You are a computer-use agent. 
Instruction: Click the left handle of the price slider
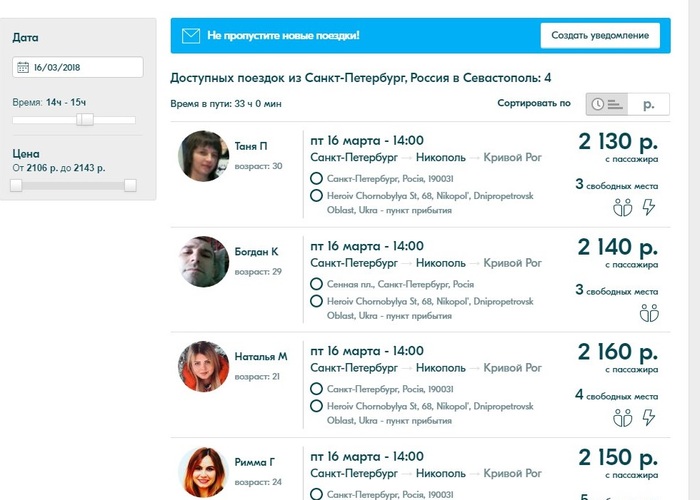click(17, 185)
